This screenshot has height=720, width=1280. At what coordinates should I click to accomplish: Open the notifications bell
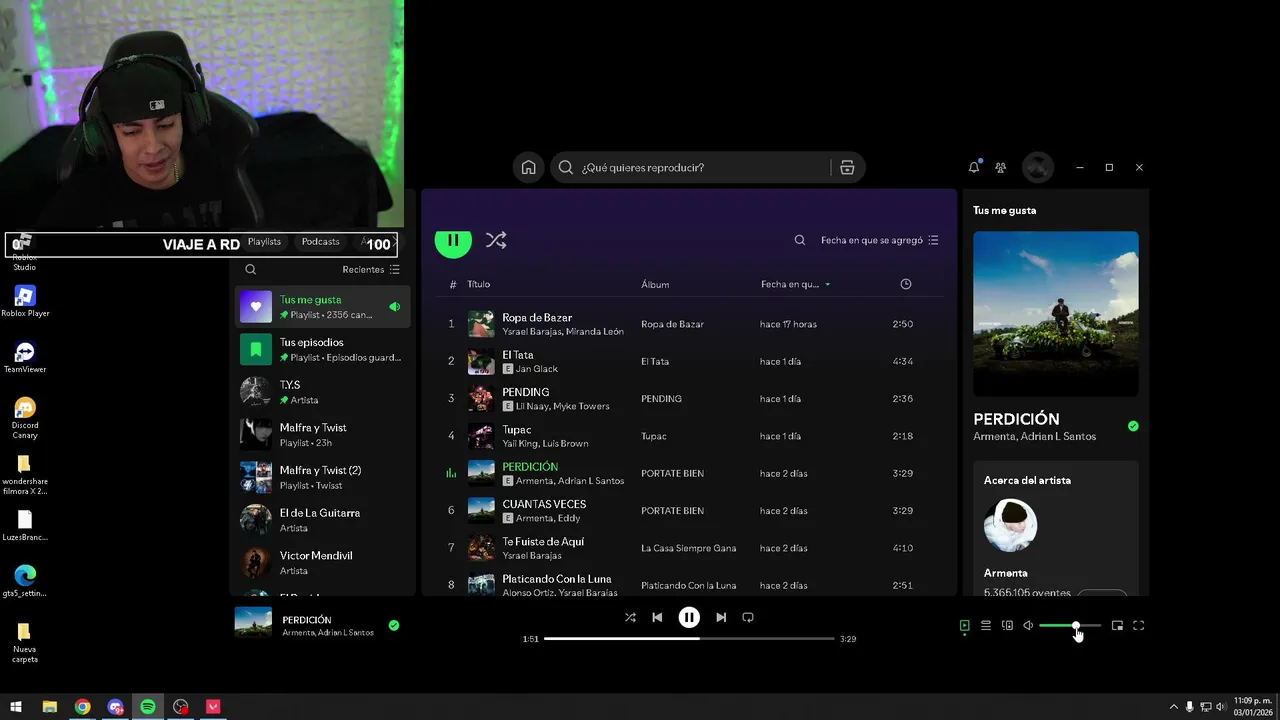974,167
